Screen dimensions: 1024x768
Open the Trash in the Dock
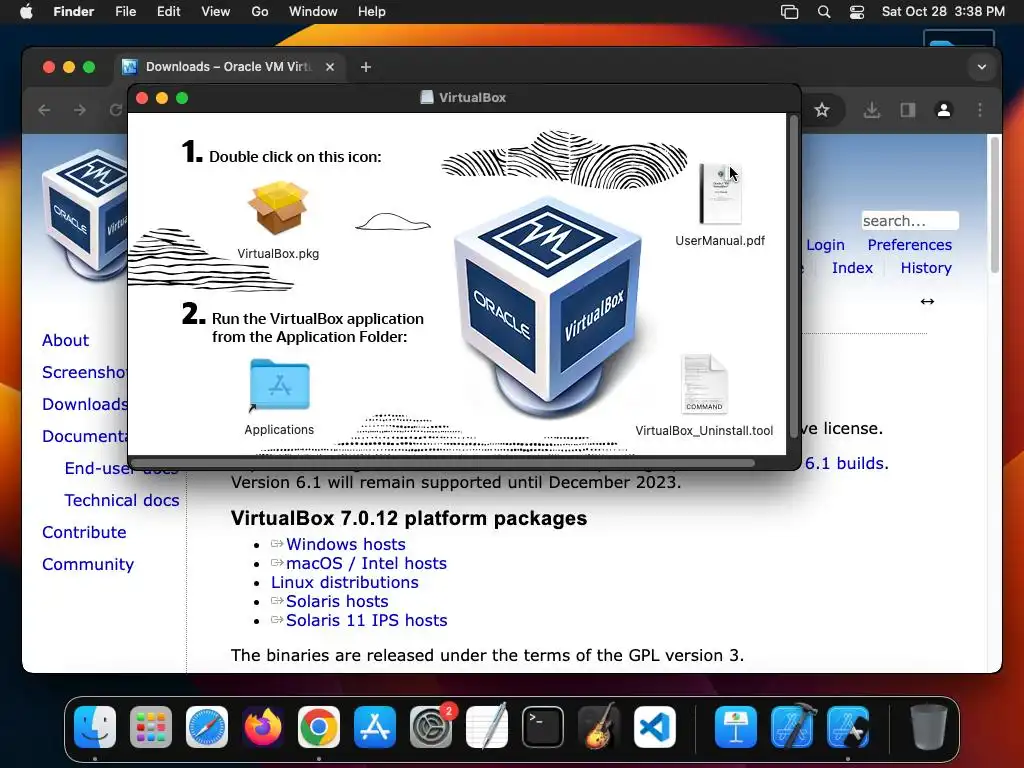tap(929, 727)
